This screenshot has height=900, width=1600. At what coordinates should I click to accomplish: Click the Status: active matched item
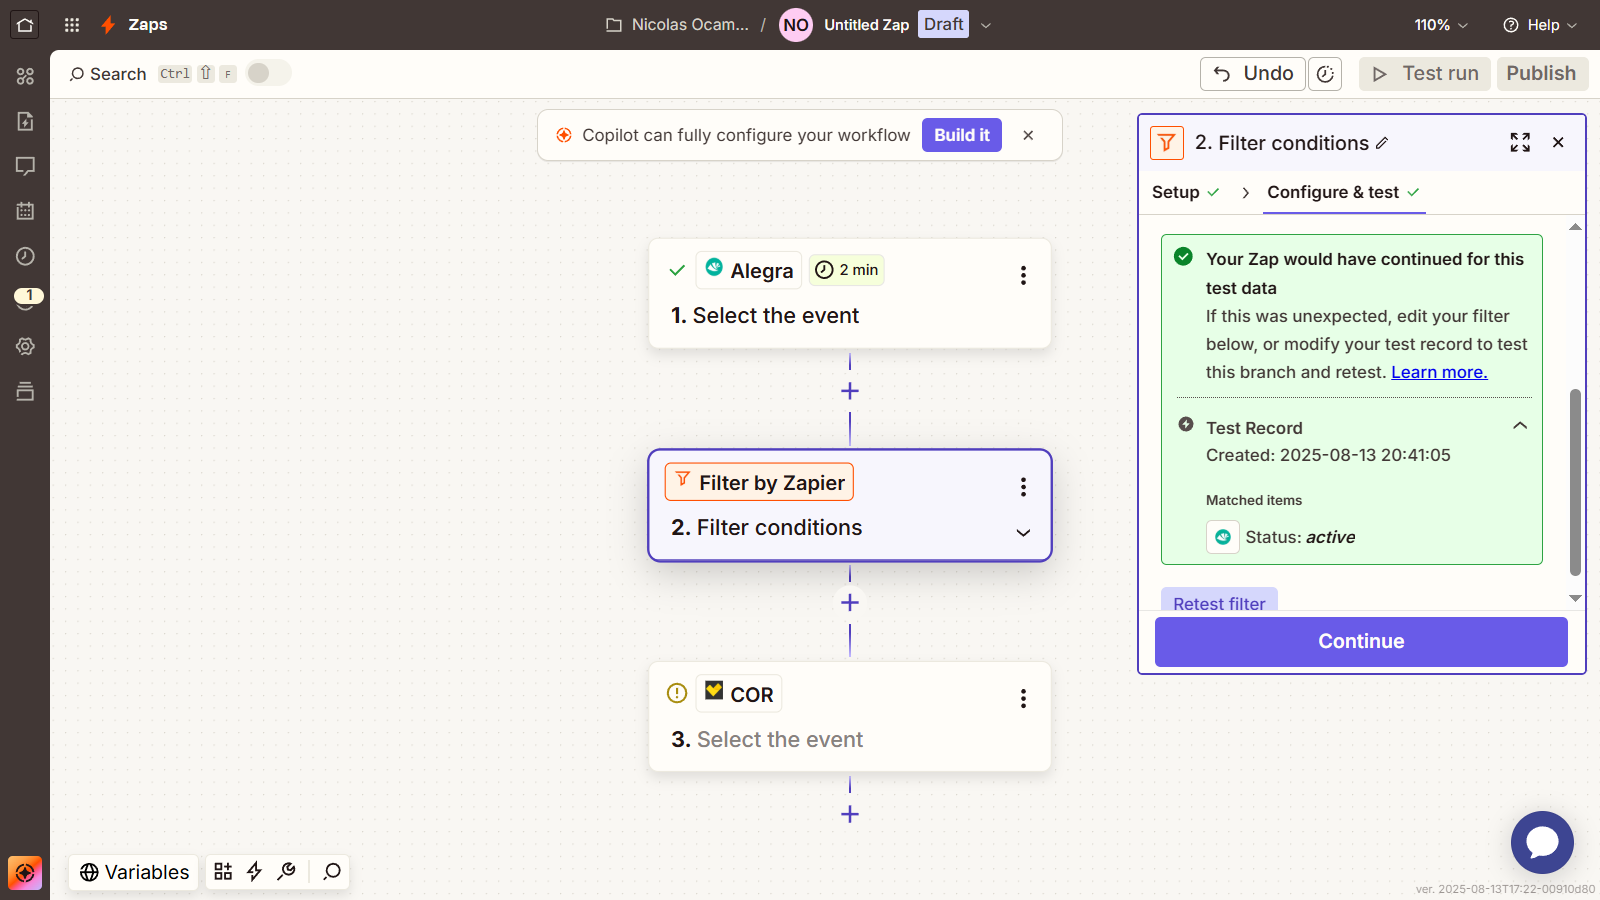pos(1281,537)
